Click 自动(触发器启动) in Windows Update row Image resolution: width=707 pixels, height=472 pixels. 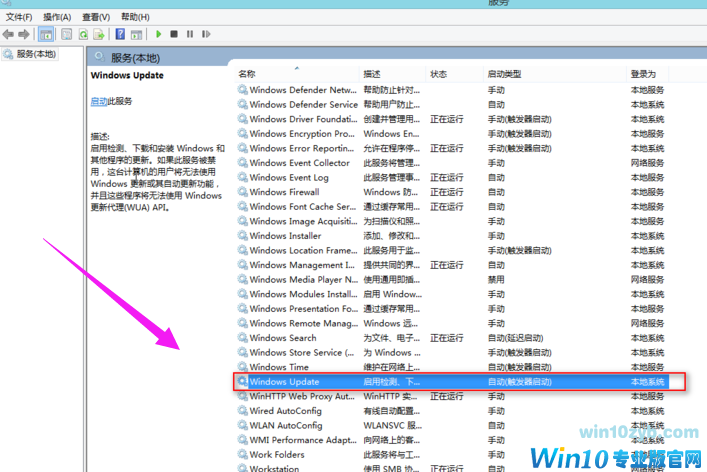(x=519, y=382)
